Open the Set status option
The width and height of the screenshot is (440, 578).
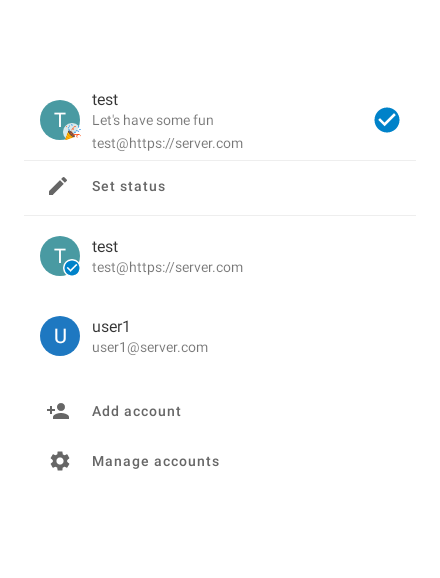pyautogui.click(x=220, y=187)
